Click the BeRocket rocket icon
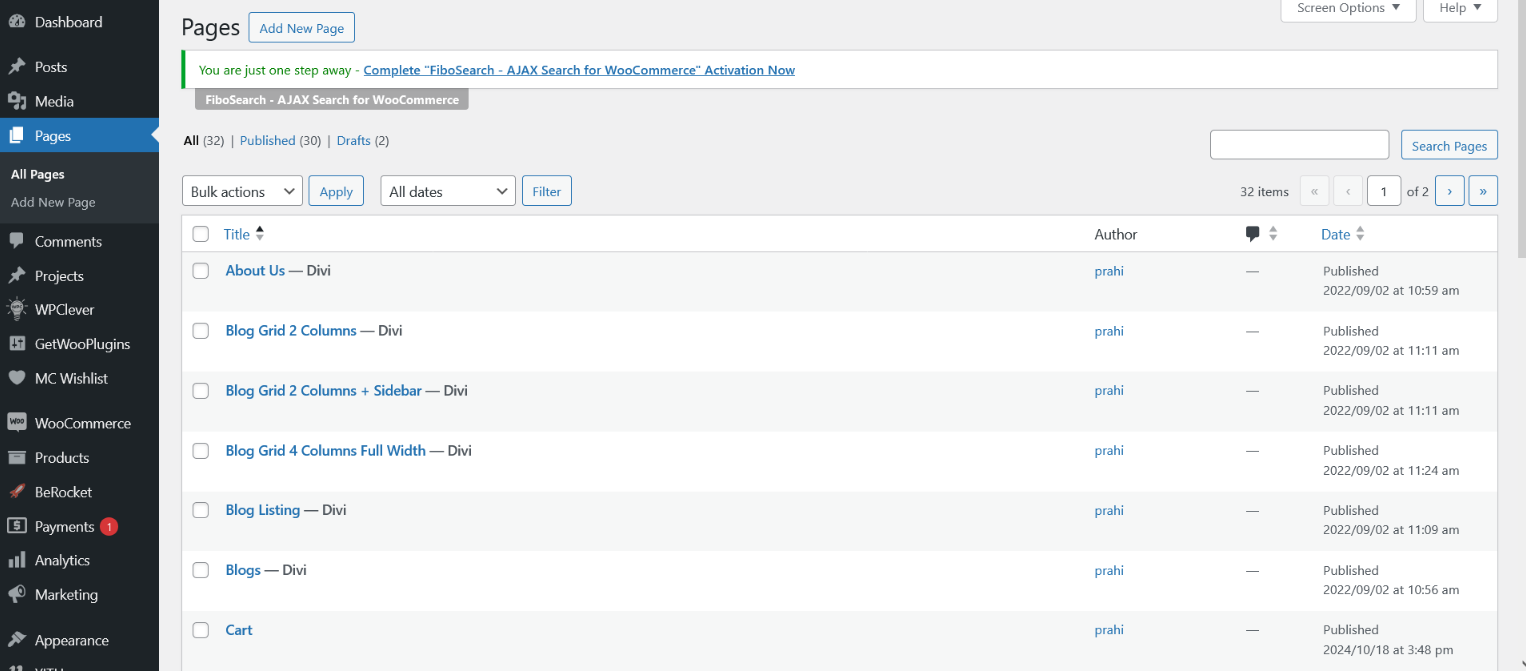 click(17, 492)
